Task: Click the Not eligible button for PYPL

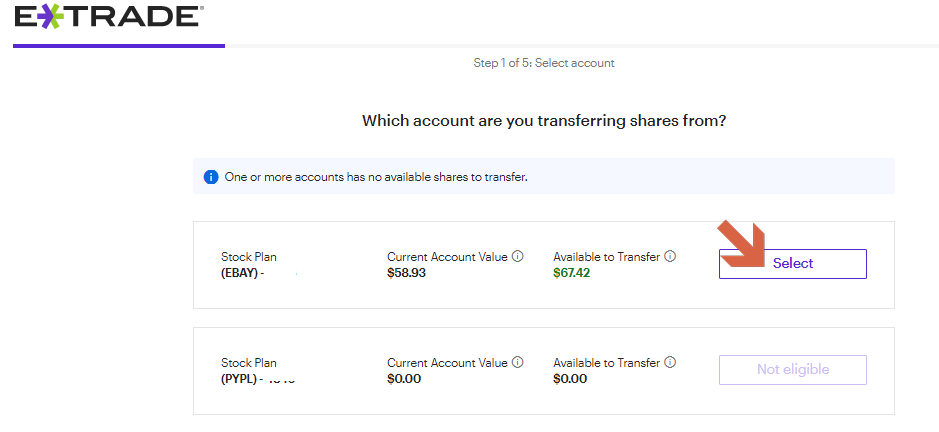Action: tap(792, 369)
